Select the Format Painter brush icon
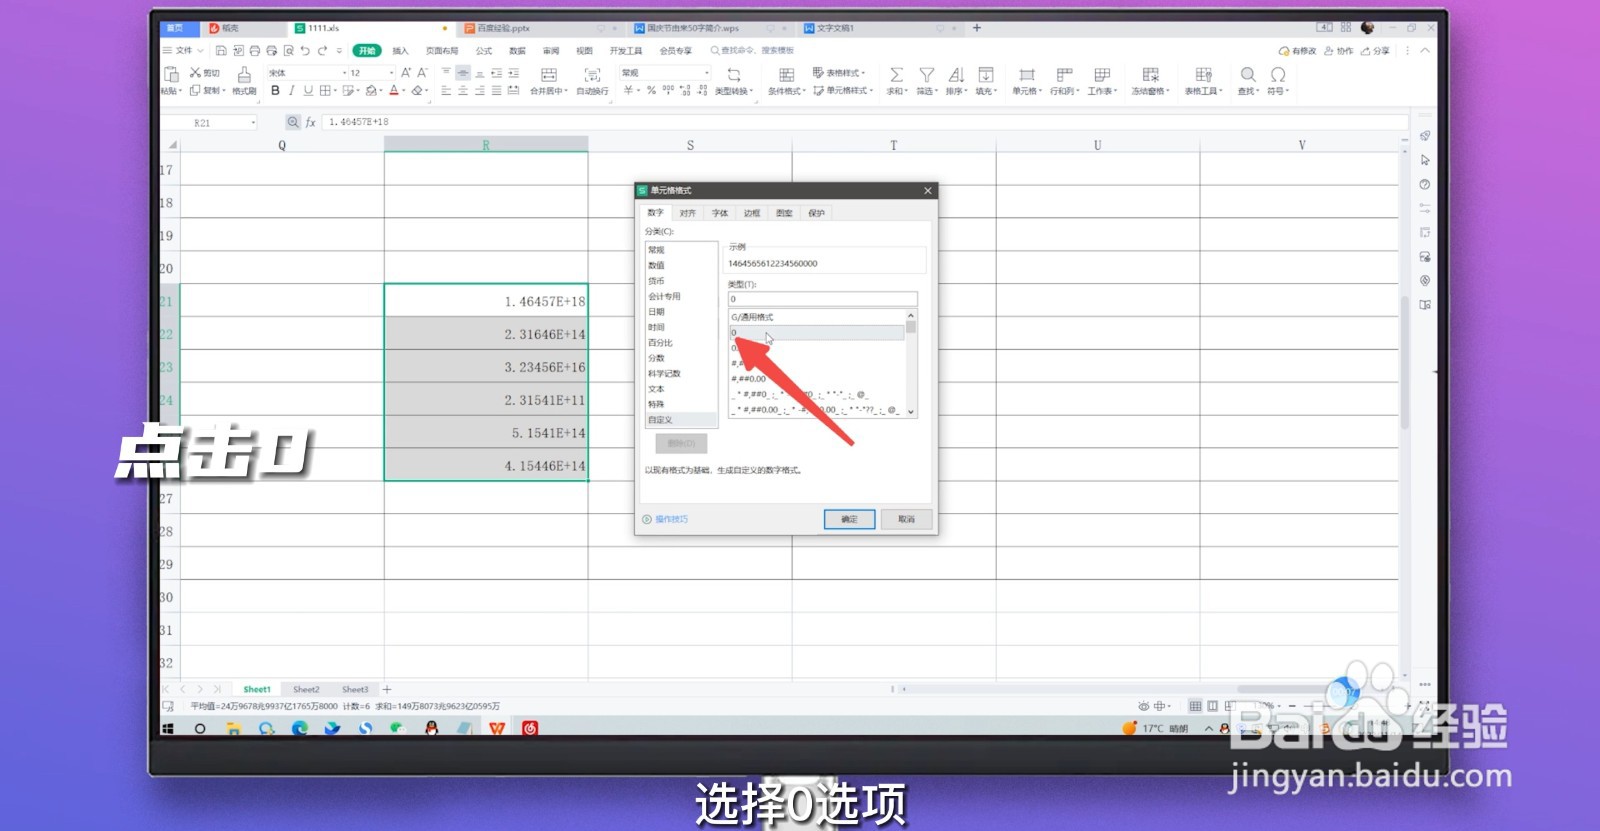1600x831 pixels. (244, 75)
